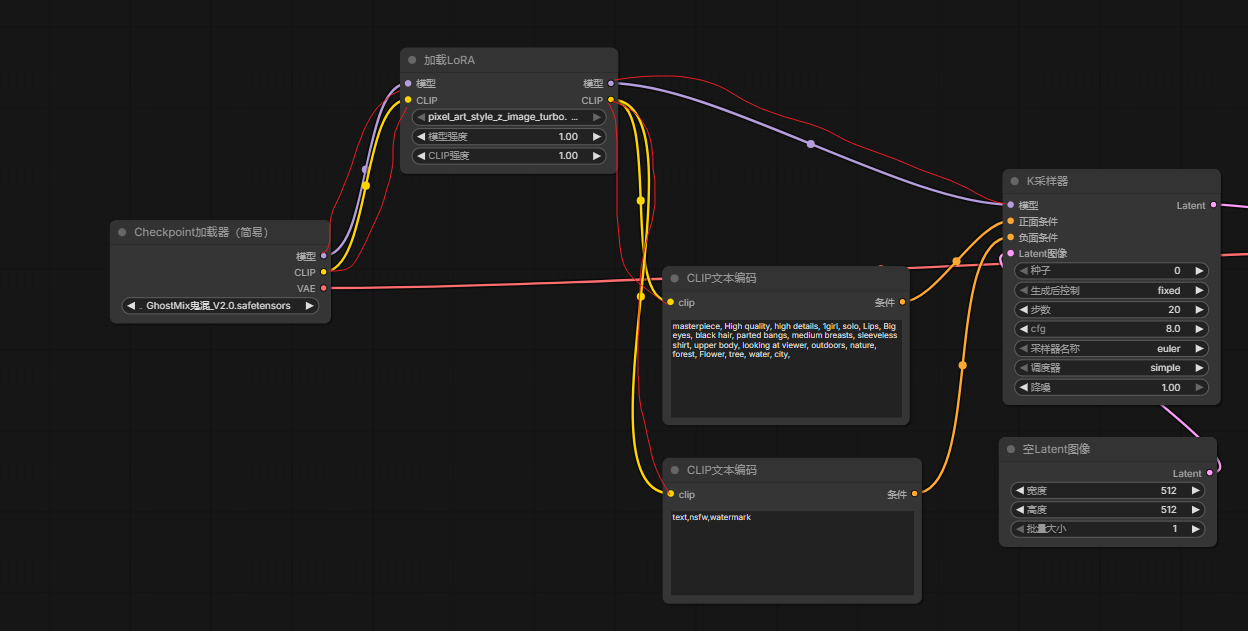Decrease 宽度 with its left arrow
The width and height of the screenshot is (1248, 631).
pyautogui.click(x=1020, y=491)
